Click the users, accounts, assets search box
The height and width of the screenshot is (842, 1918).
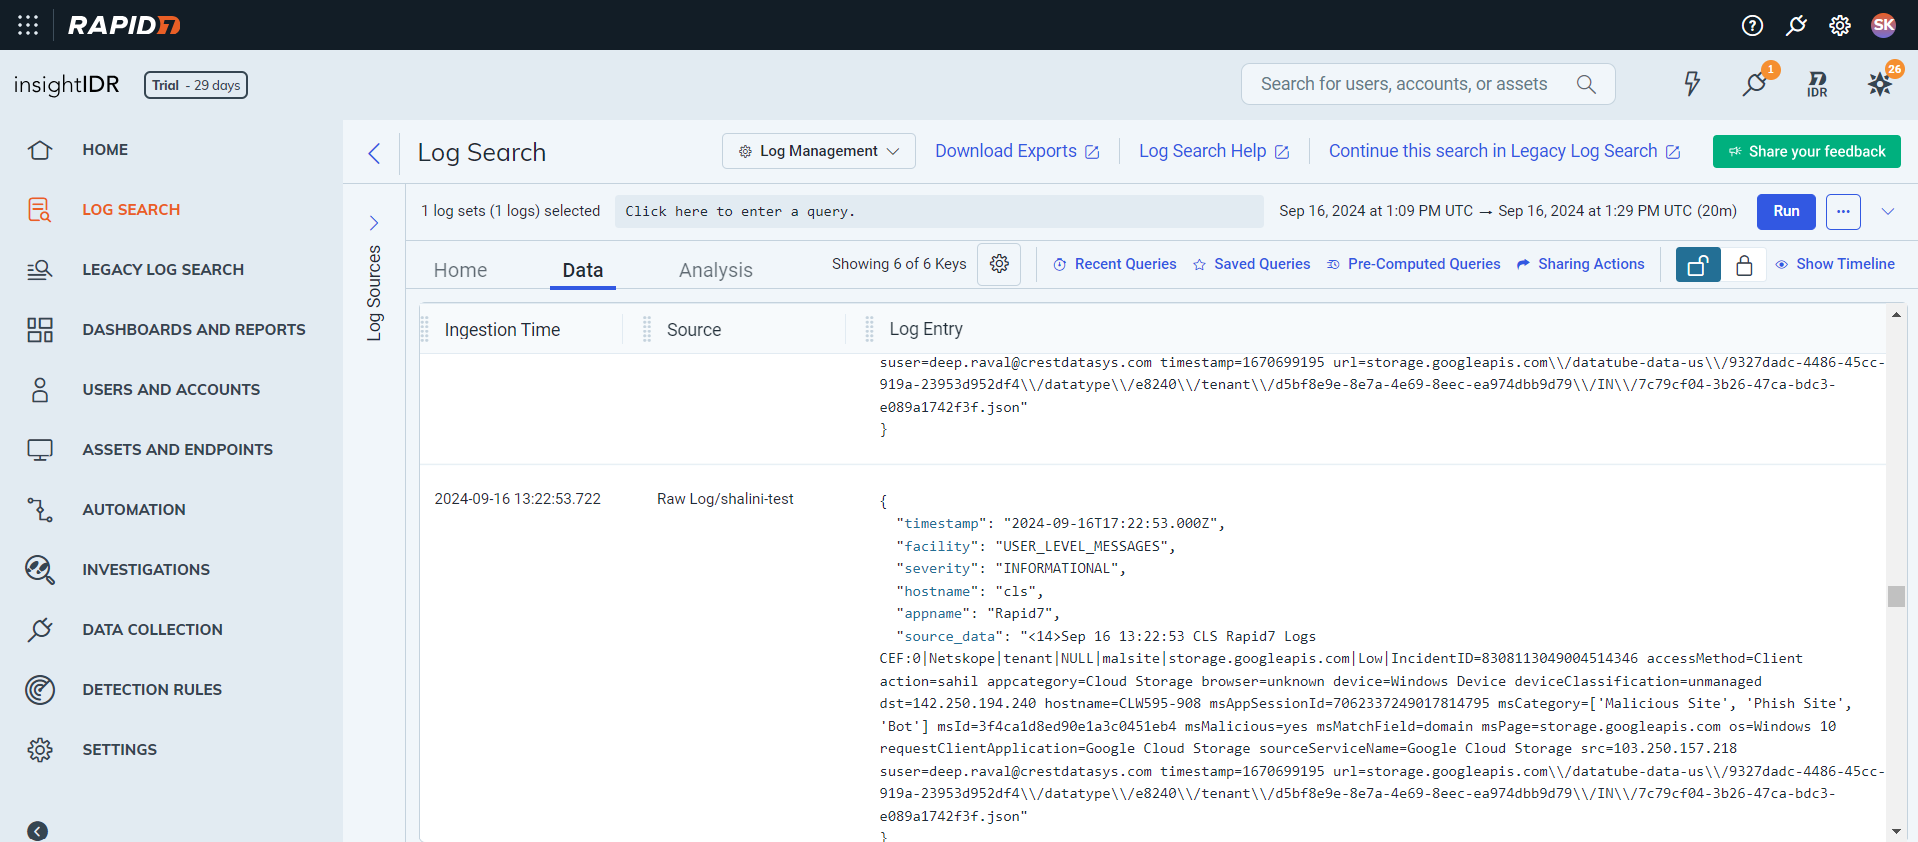pos(1428,84)
